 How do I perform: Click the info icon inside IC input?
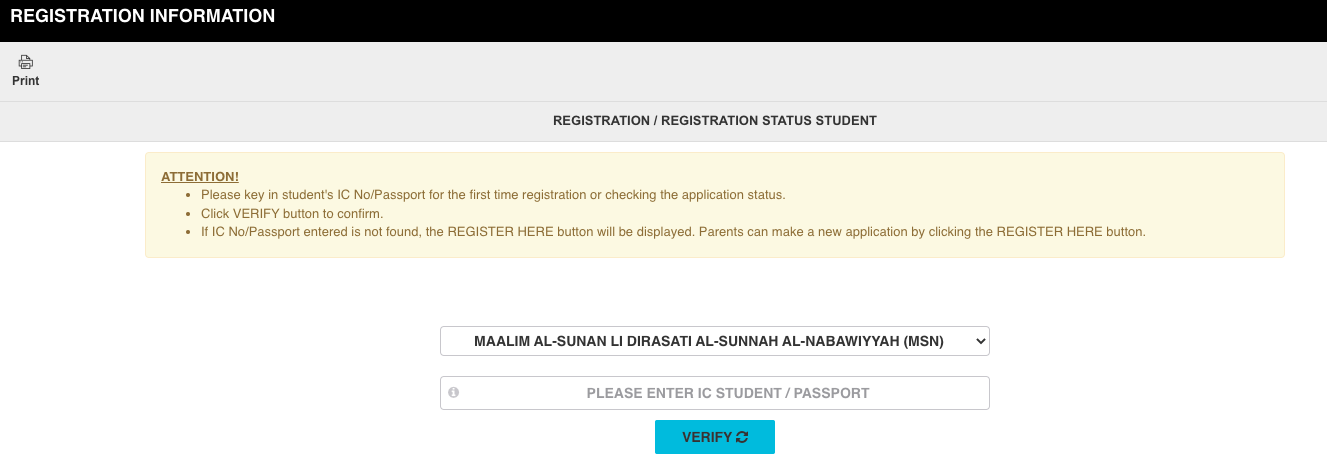coord(453,393)
